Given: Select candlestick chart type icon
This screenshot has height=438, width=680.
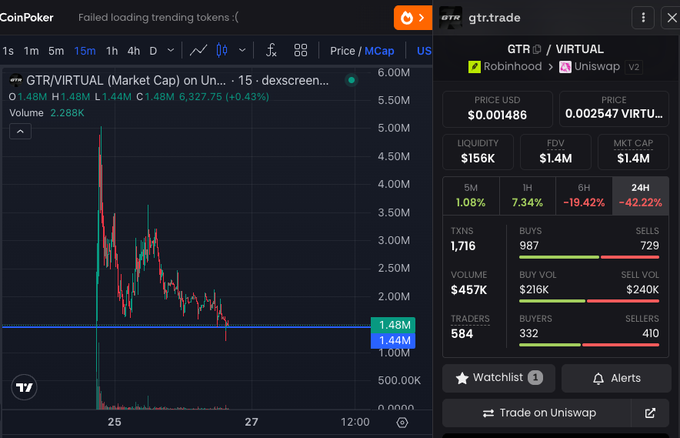Looking at the screenshot, I should tap(222, 51).
